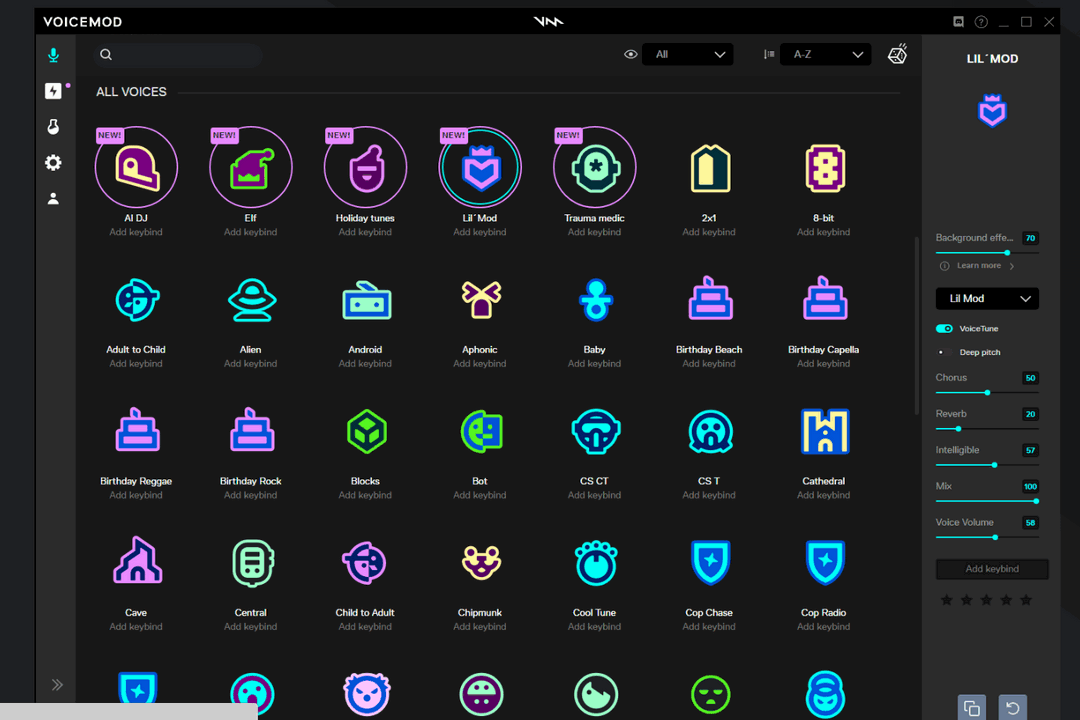1080x720 pixels.
Task: Click the Learn more link
Action: (x=978, y=266)
